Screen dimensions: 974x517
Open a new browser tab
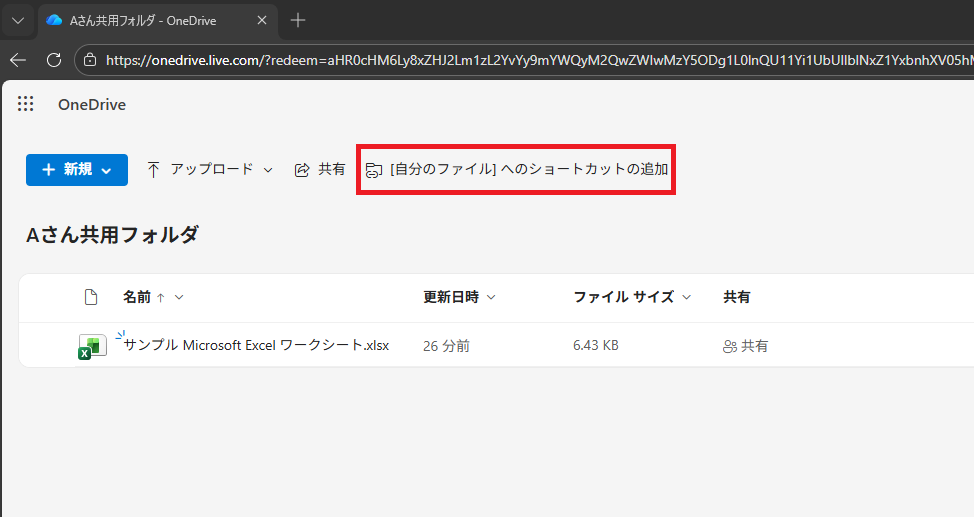point(297,20)
